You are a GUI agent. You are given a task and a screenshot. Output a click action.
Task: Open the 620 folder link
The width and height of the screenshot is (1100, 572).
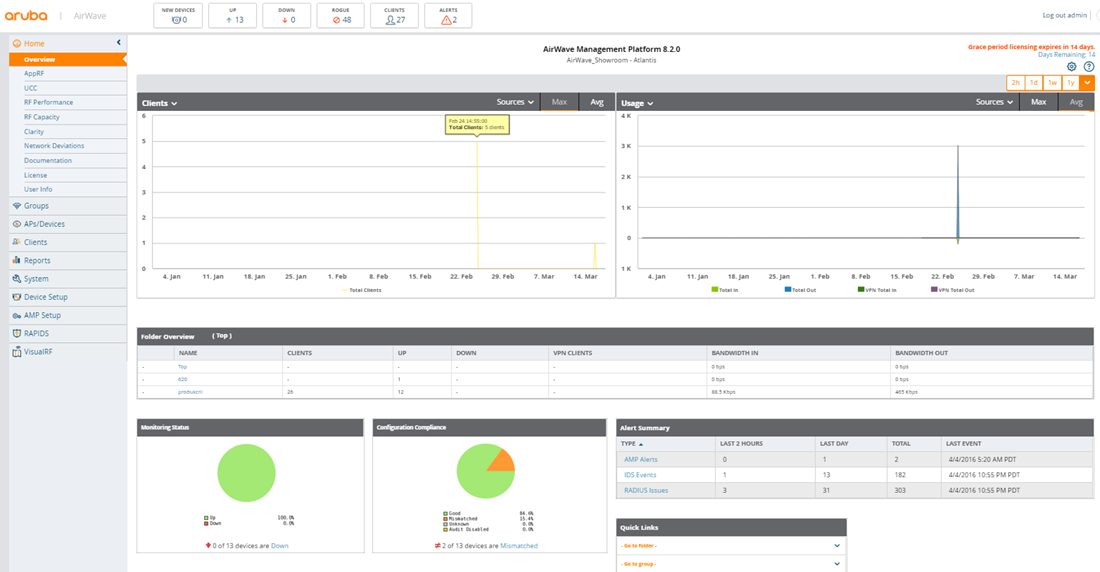(x=182, y=380)
